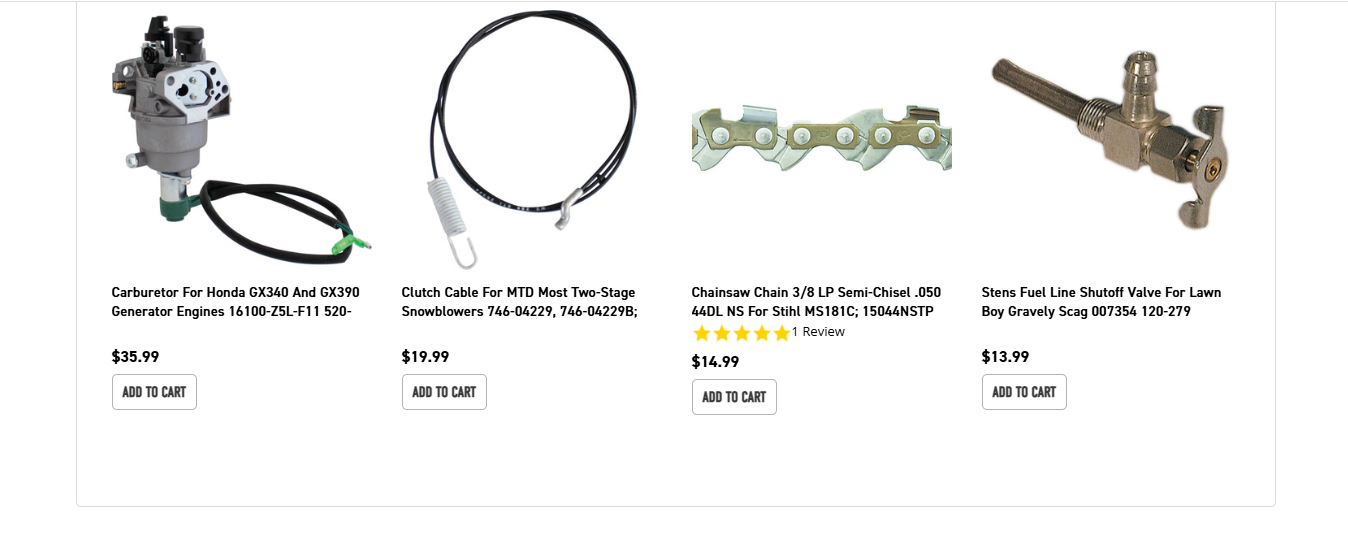Click the $14.99 chainsaw chain price

point(716,361)
